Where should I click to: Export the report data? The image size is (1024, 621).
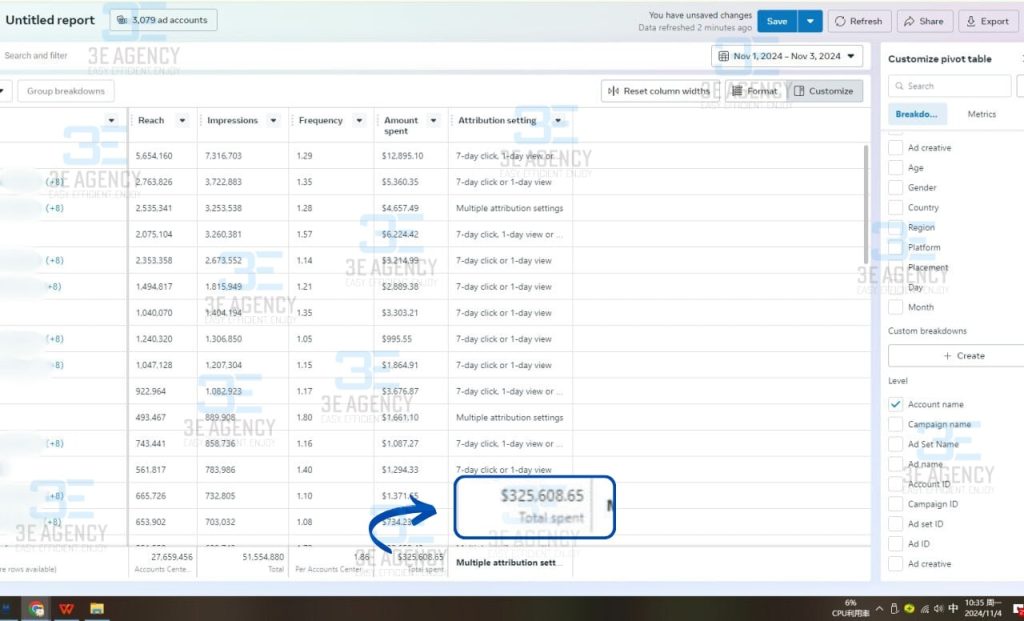coord(970,21)
